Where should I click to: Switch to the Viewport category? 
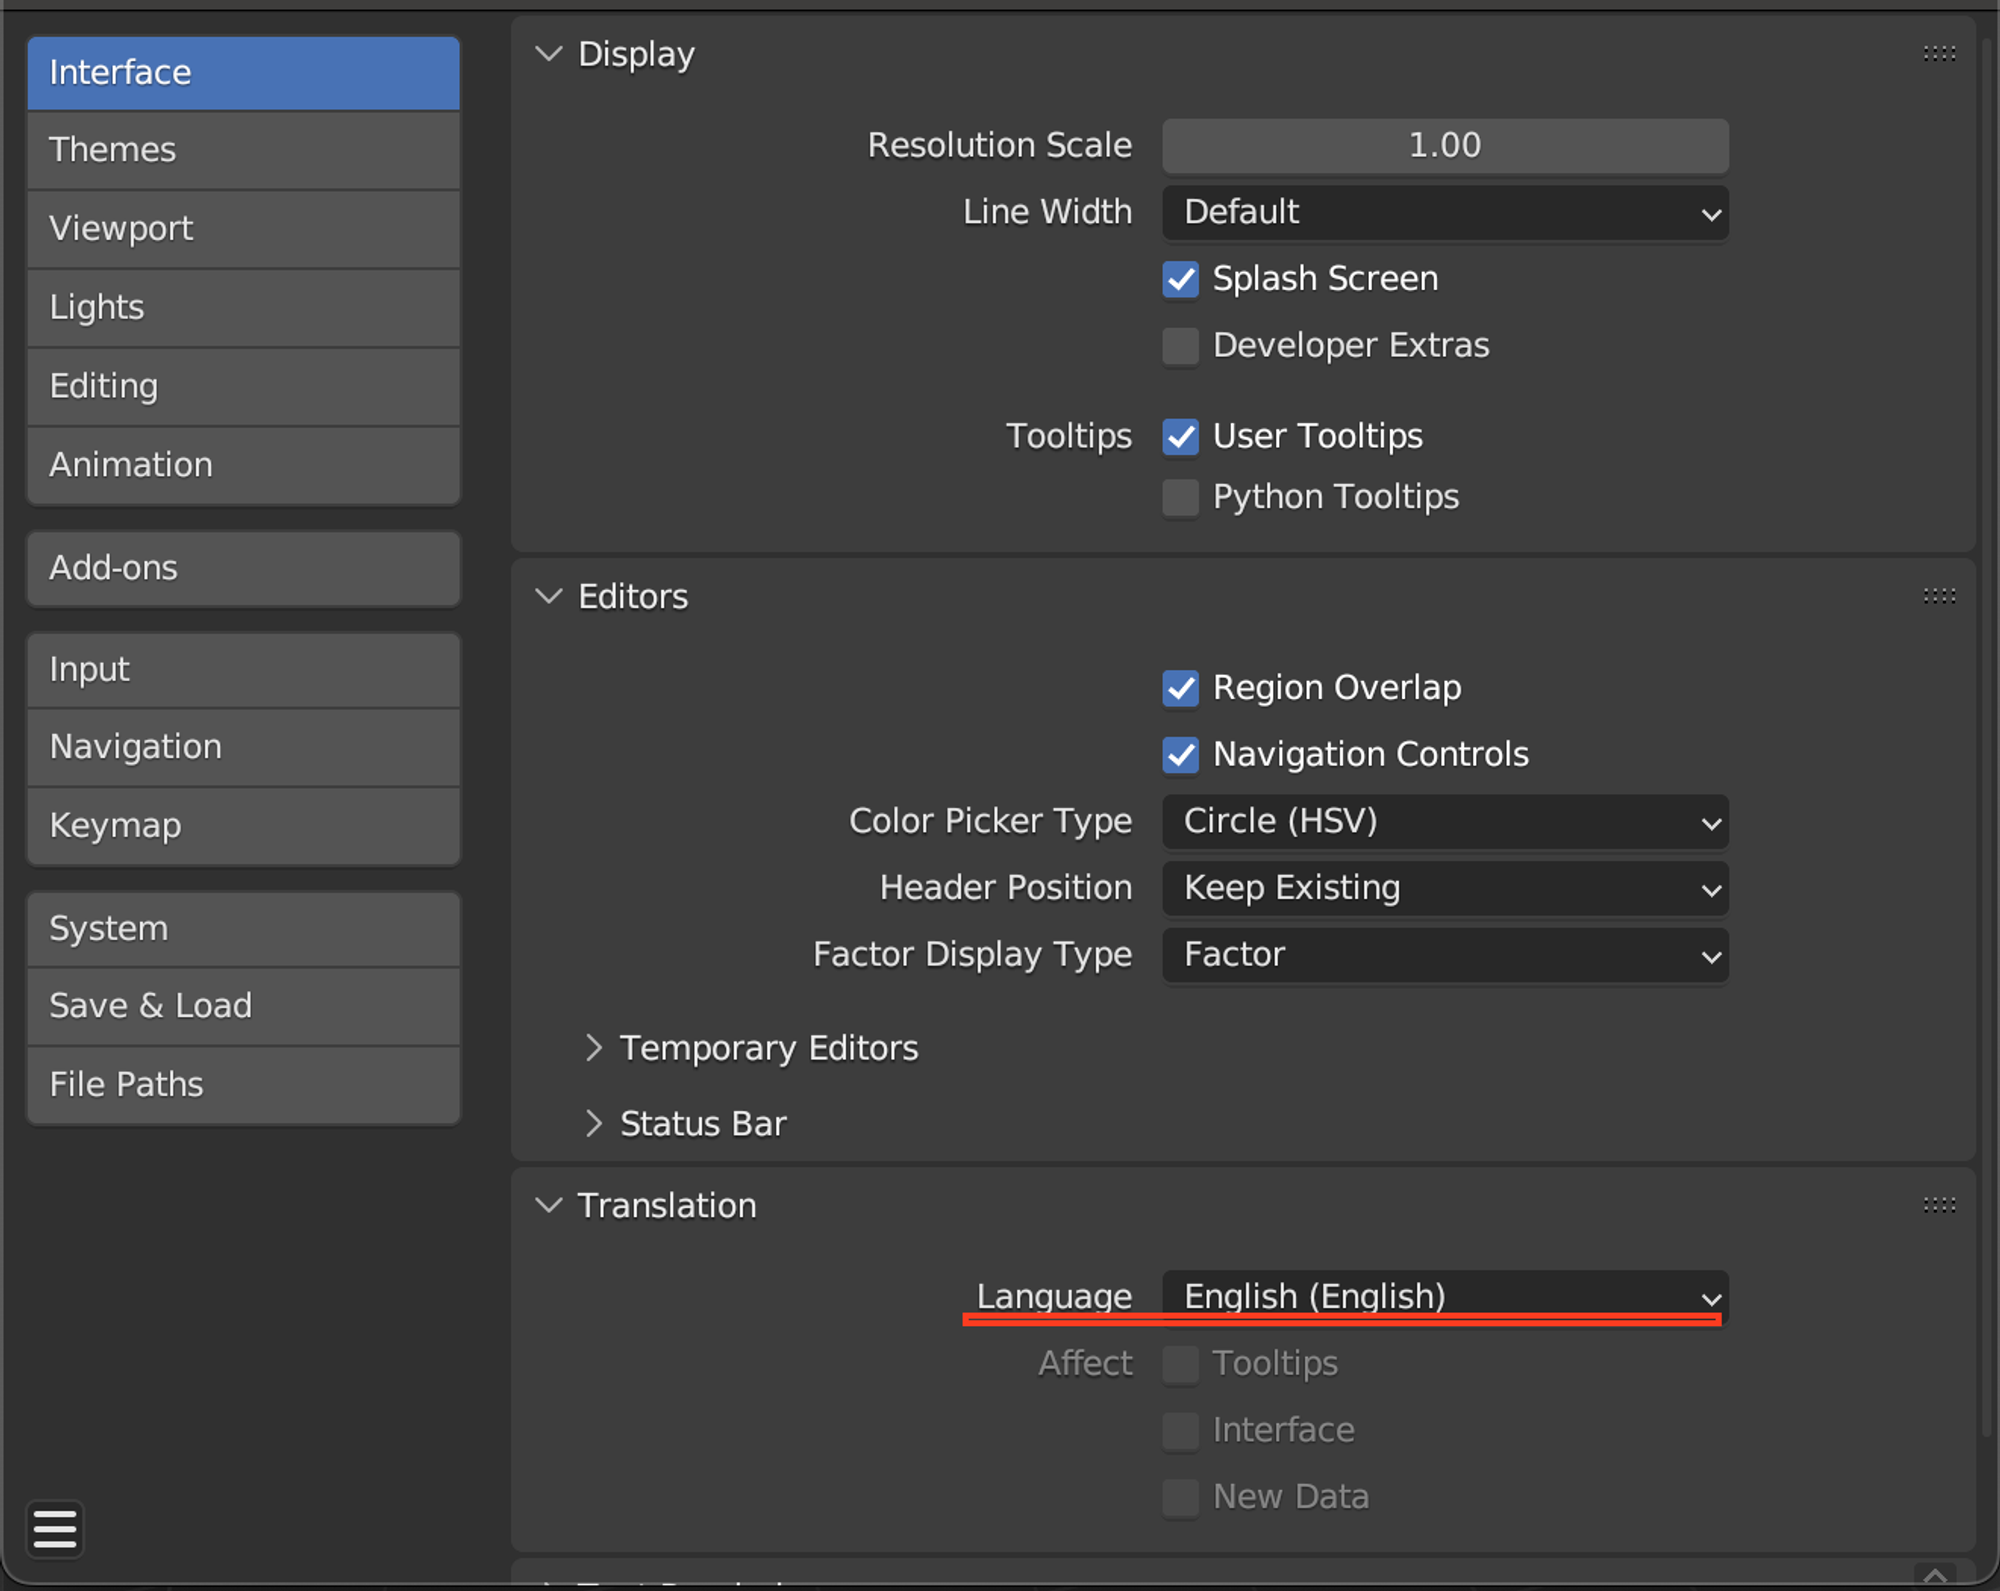[x=244, y=229]
